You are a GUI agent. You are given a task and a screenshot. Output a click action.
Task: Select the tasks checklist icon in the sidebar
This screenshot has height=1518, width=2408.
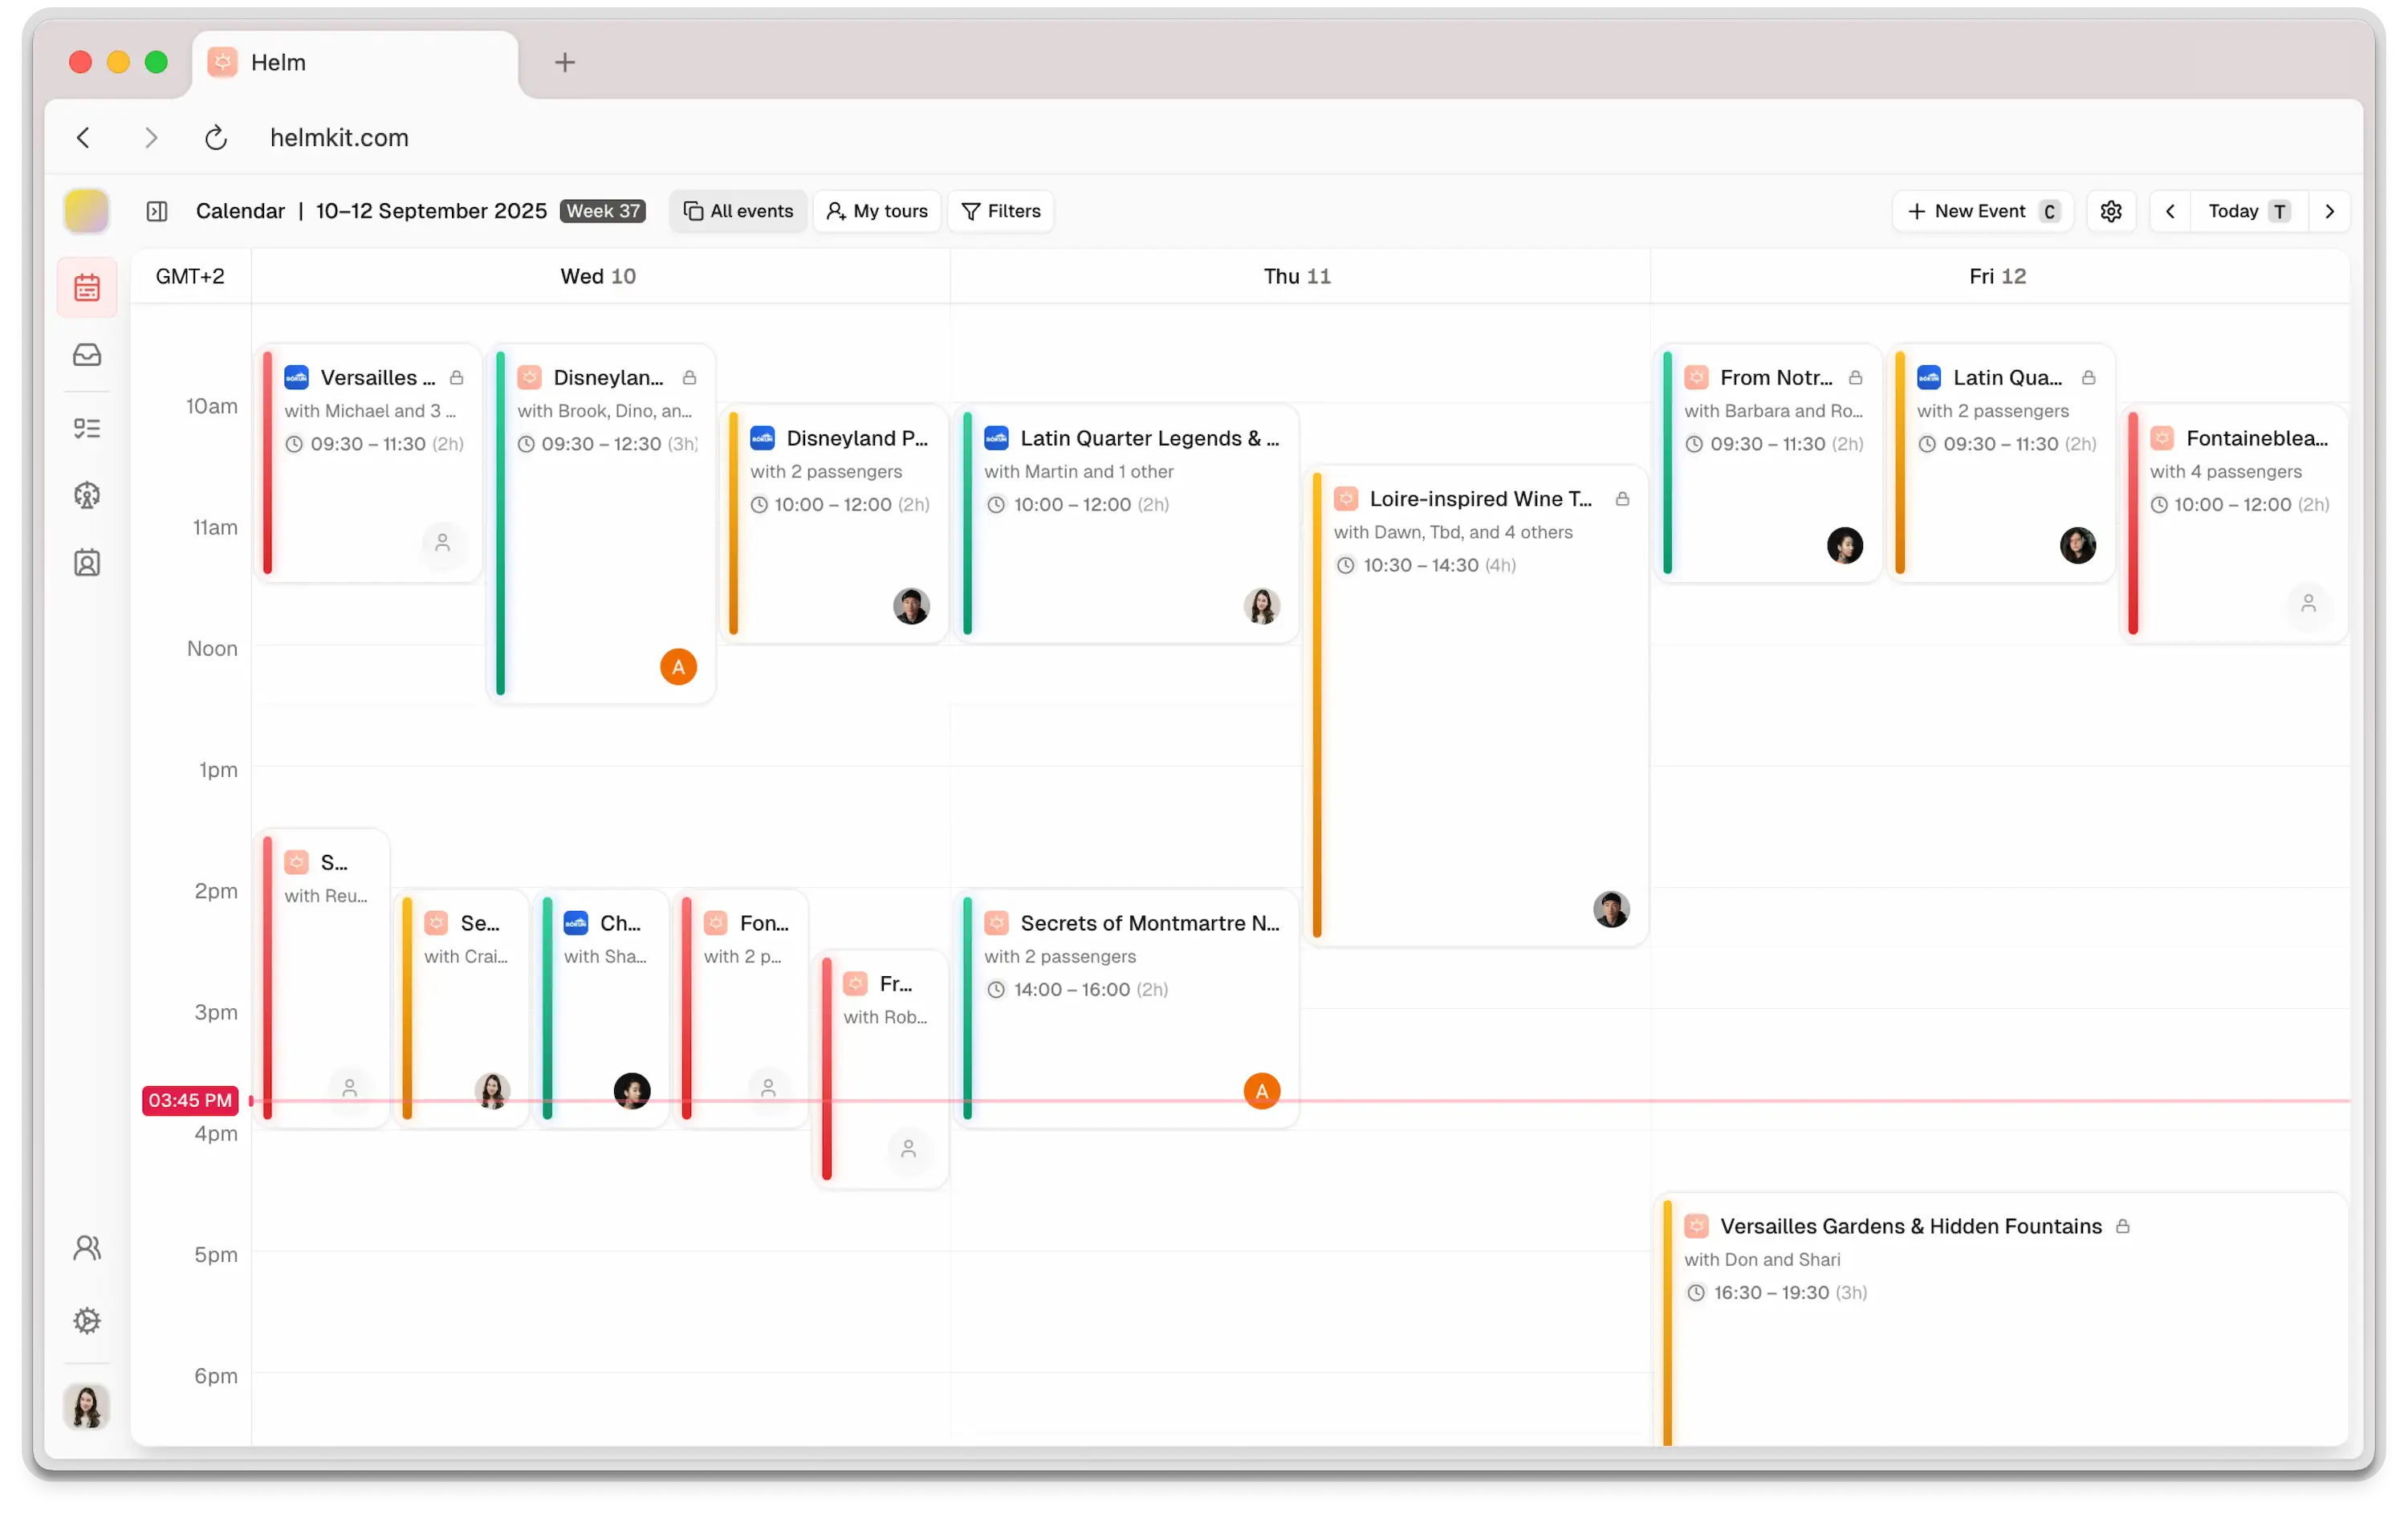pyautogui.click(x=87, y=427)
